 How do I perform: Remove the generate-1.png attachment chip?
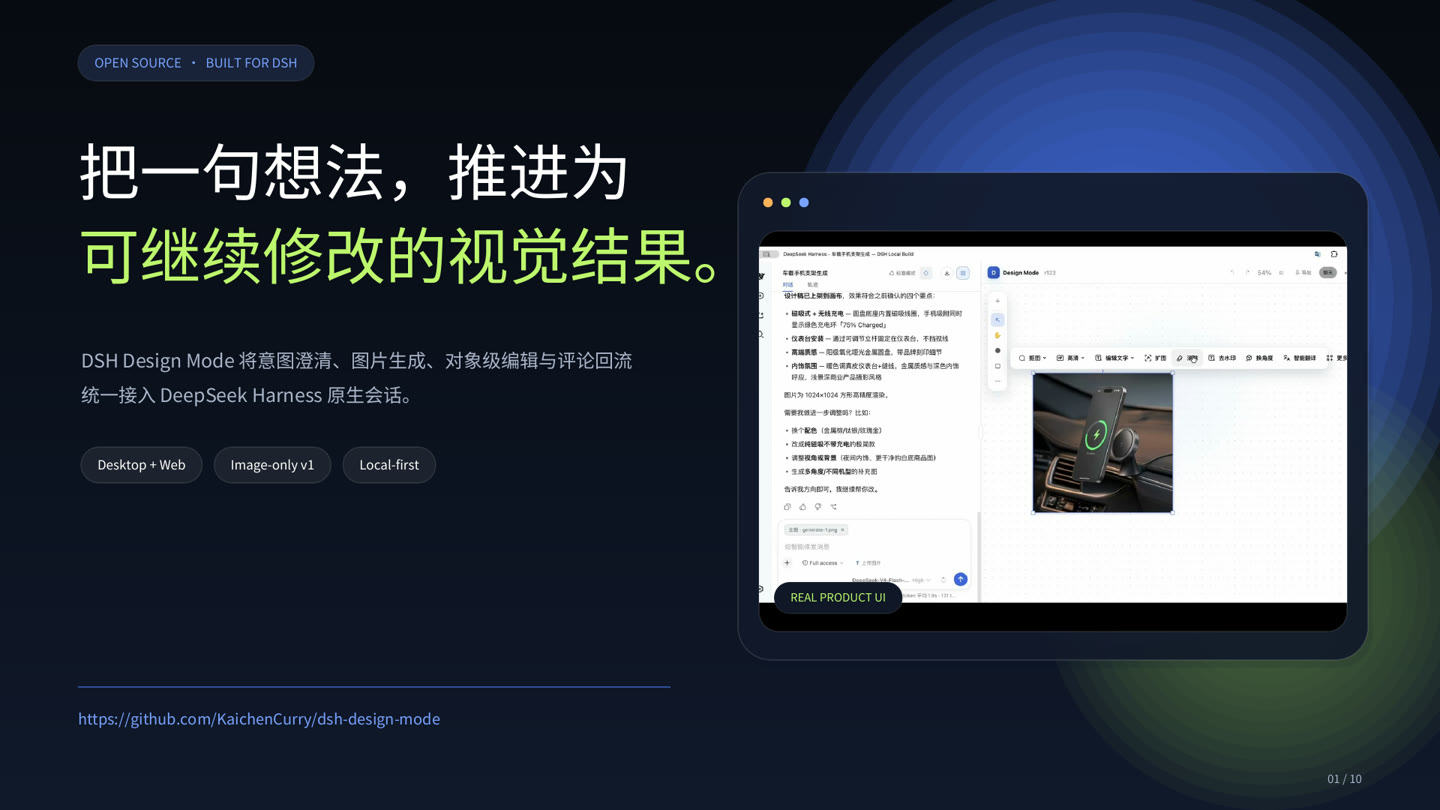point(843,530)
